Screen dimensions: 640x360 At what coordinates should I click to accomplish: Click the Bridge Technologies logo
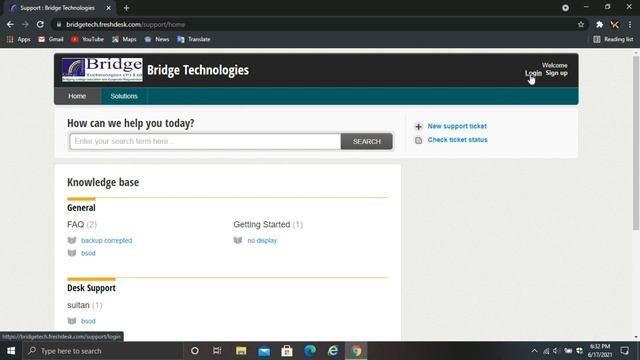(x=102, y=70)
